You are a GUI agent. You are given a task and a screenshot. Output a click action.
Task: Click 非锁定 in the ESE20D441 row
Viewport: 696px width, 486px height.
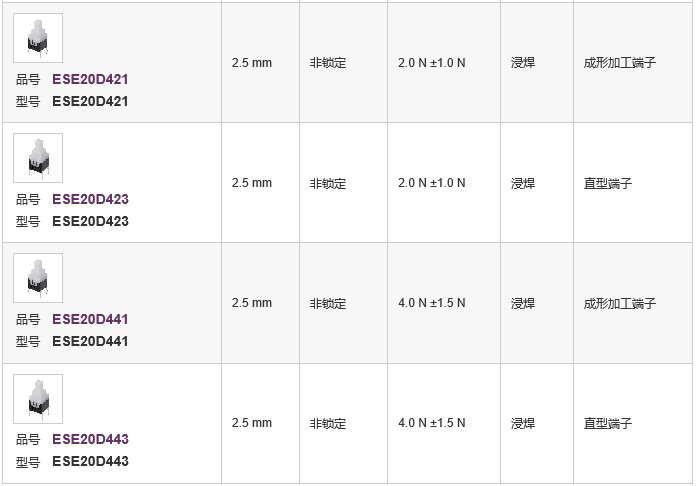tap(328, 304)
